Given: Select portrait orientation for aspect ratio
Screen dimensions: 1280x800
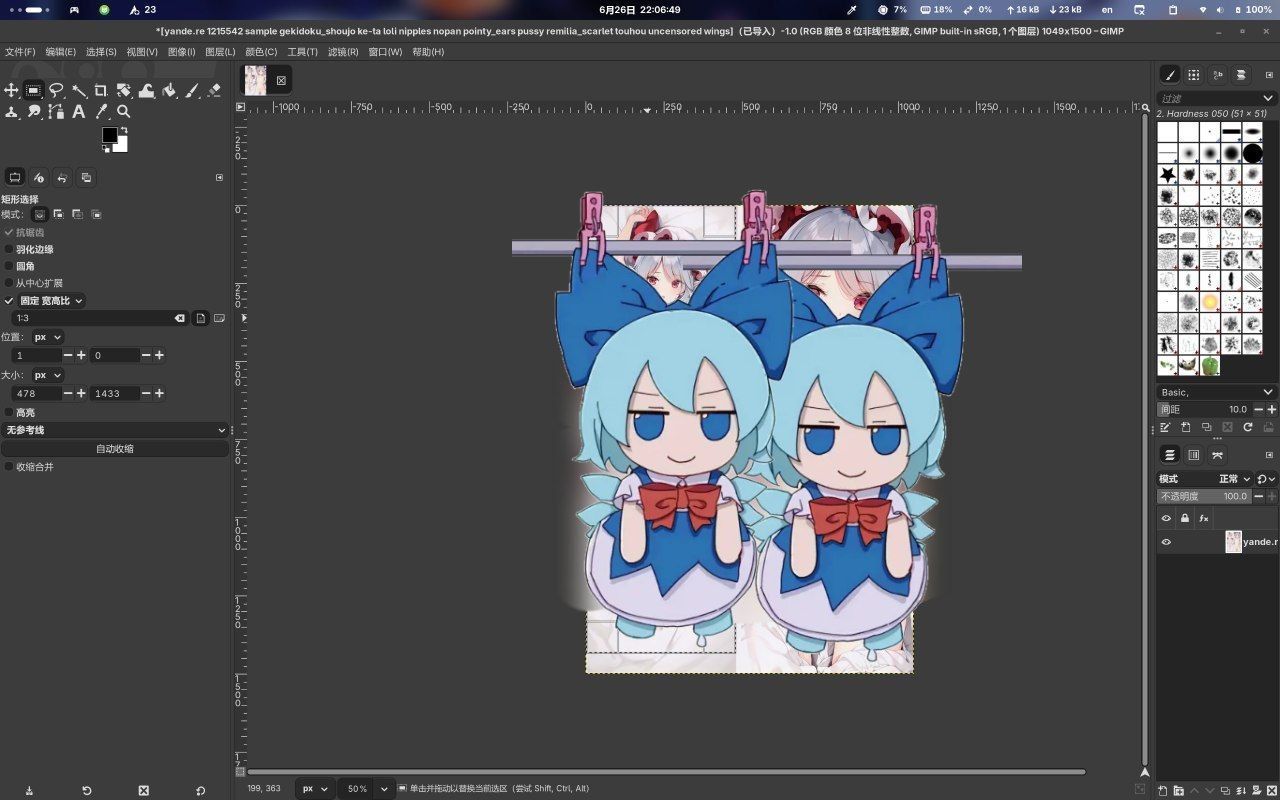Looking at the screenshot, I should [x=201, y=318].
